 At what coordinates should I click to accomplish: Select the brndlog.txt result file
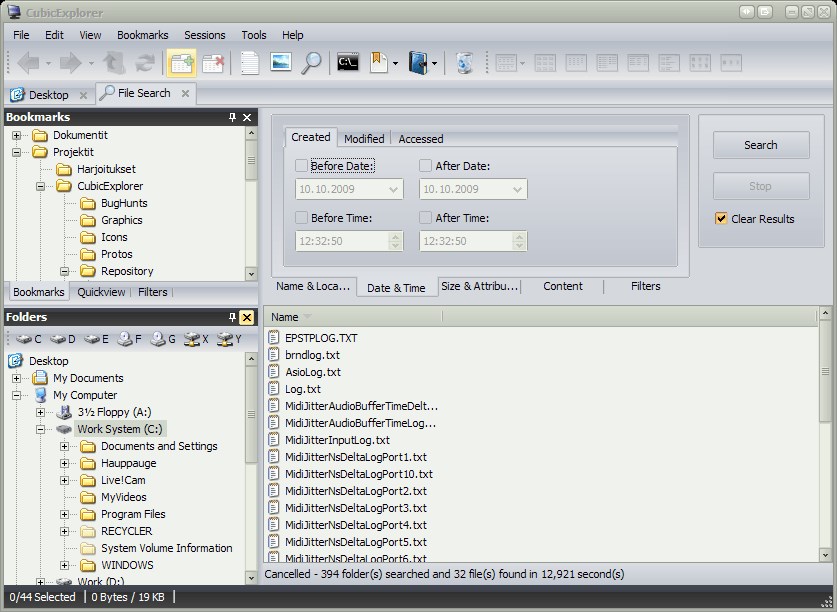[x=312, y=355]
